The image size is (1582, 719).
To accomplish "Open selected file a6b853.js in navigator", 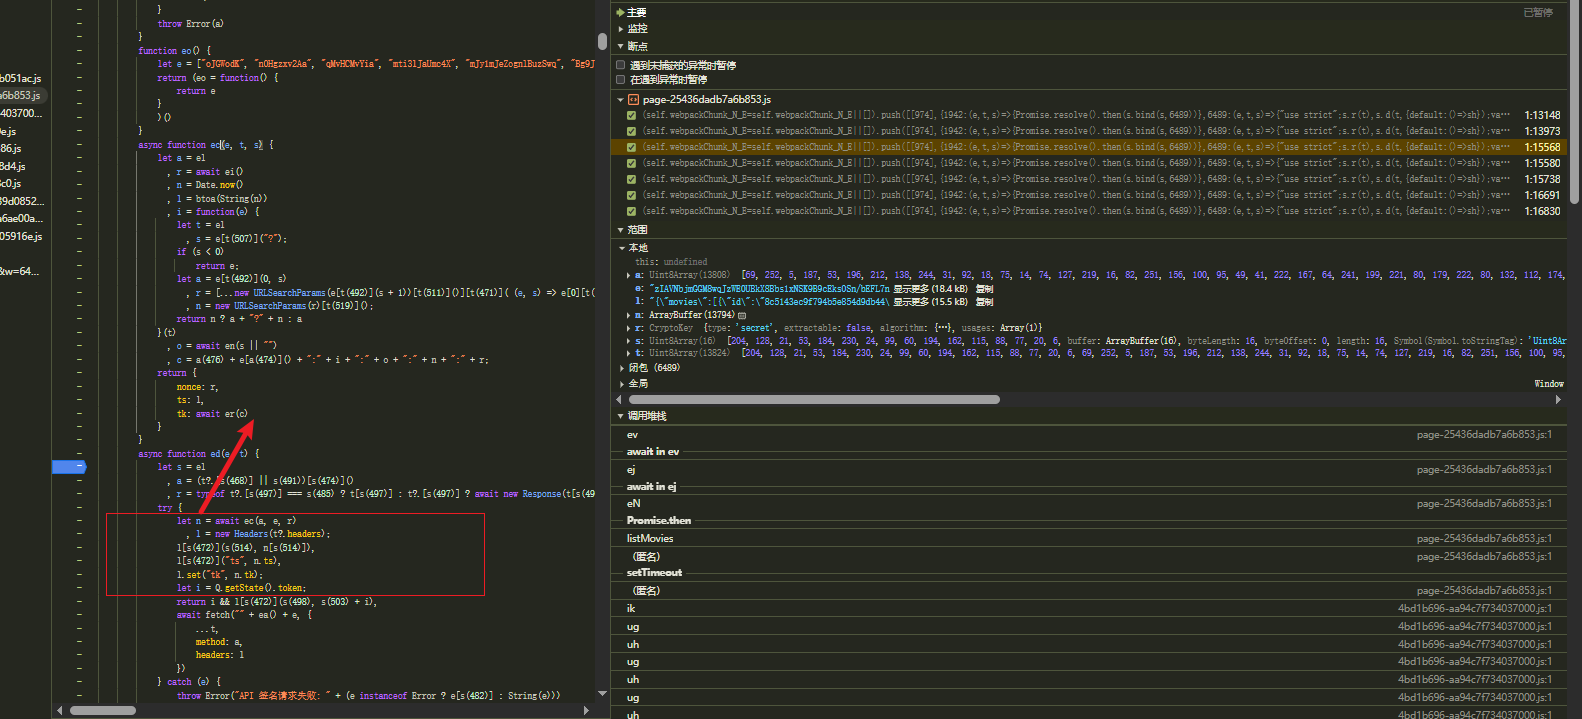I will tap(22, 96).
